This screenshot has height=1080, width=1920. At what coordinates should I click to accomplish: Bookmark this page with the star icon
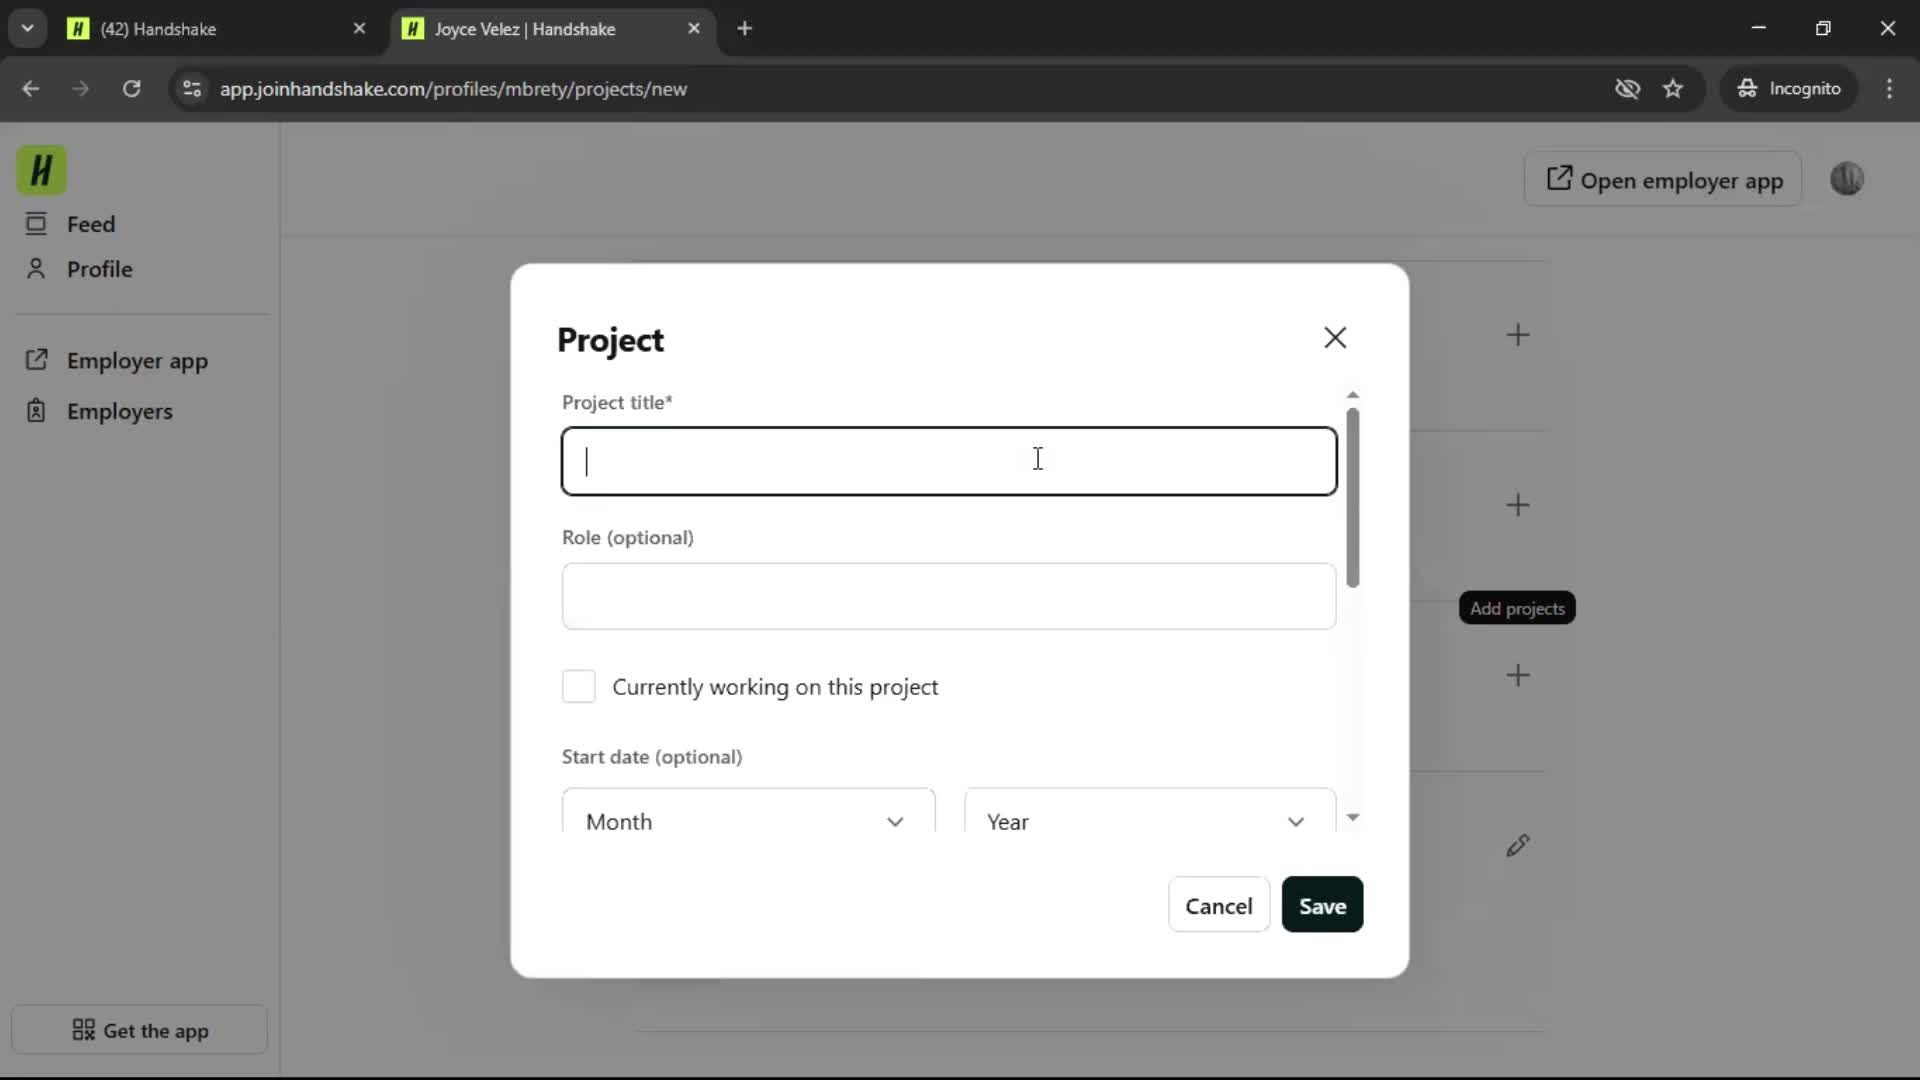click(1673, 89)
